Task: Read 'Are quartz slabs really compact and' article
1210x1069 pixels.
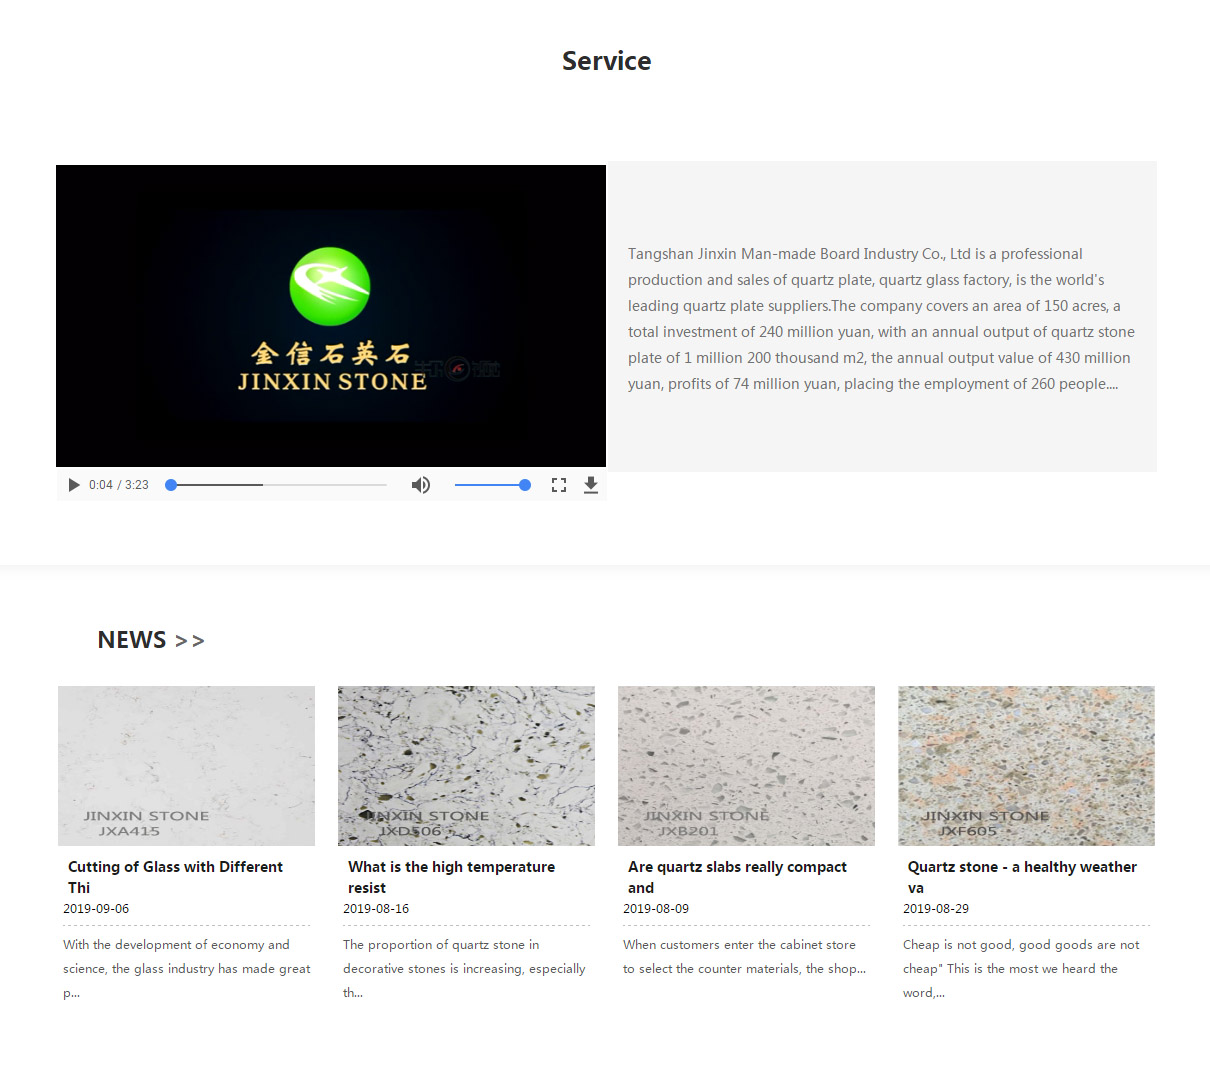Action: [x=737, y=877]
